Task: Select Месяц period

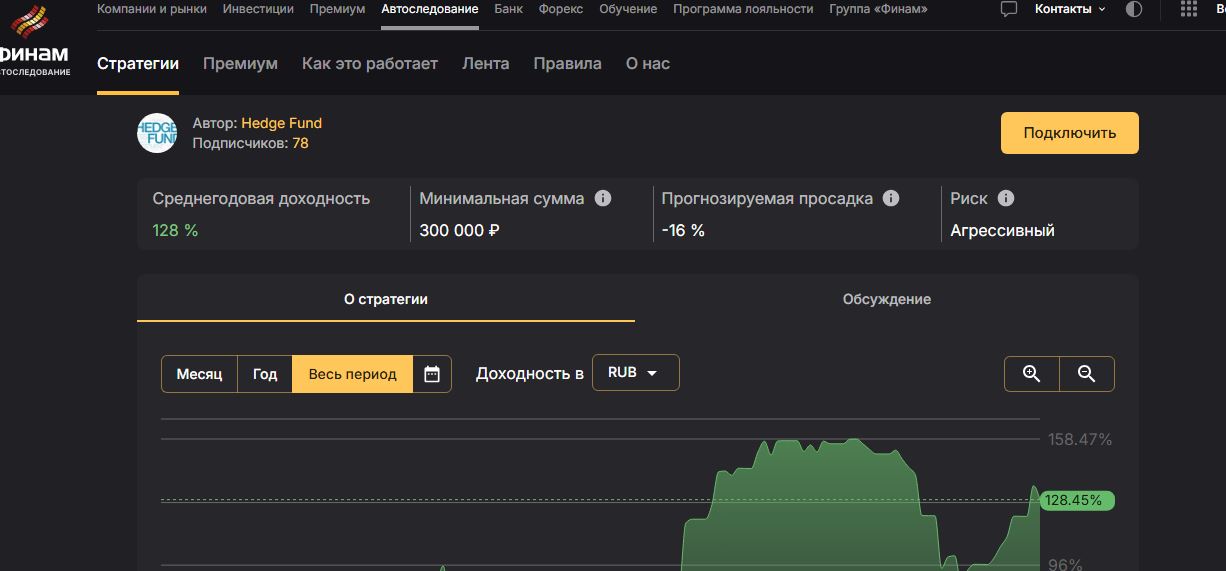Action: (x=199, y=374)
